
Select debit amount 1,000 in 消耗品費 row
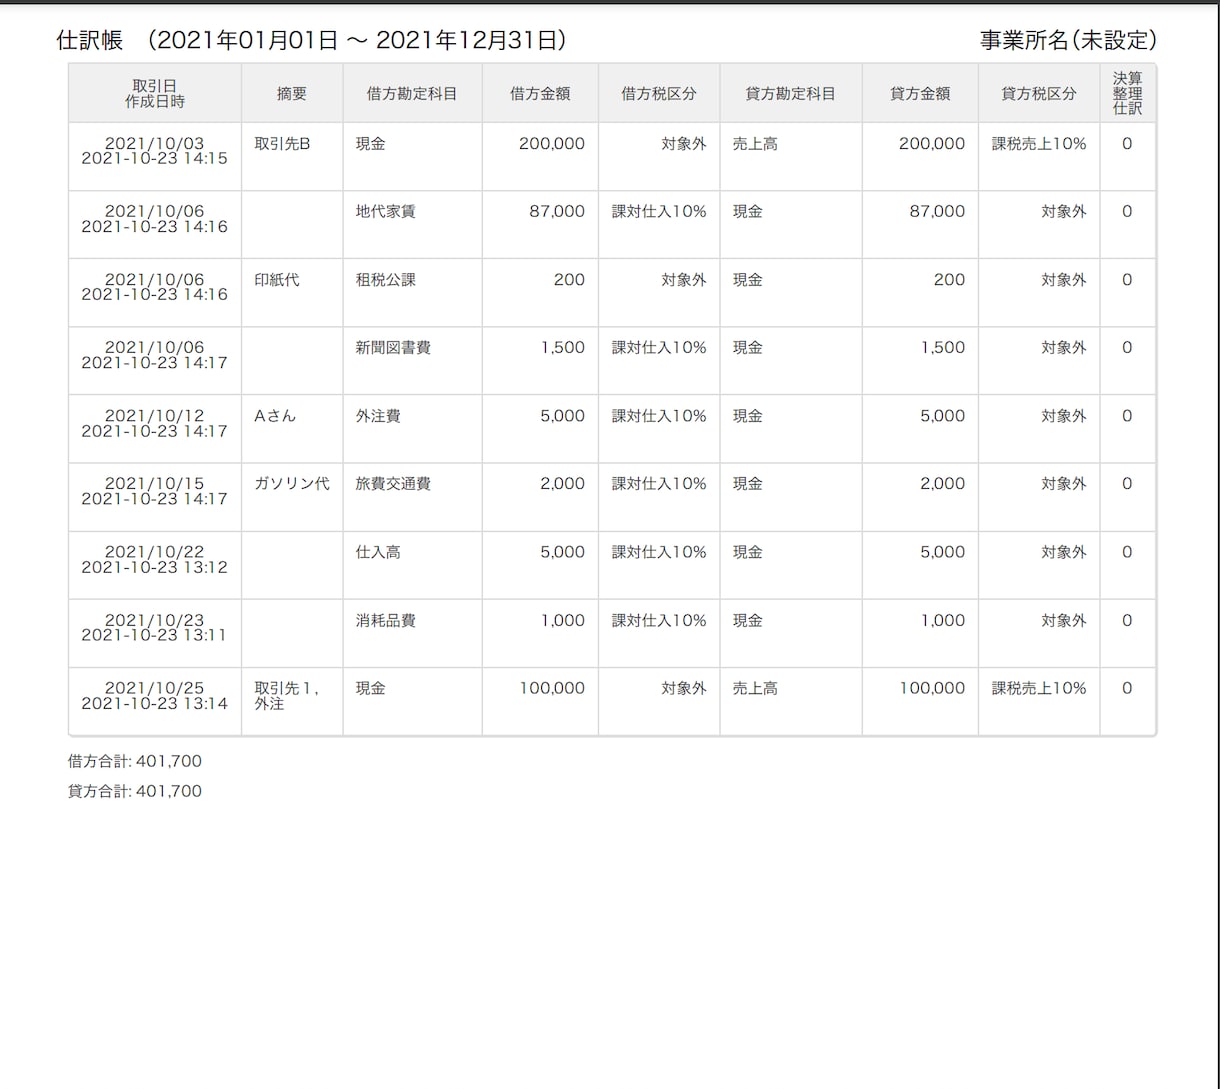(x=540, y=633)
